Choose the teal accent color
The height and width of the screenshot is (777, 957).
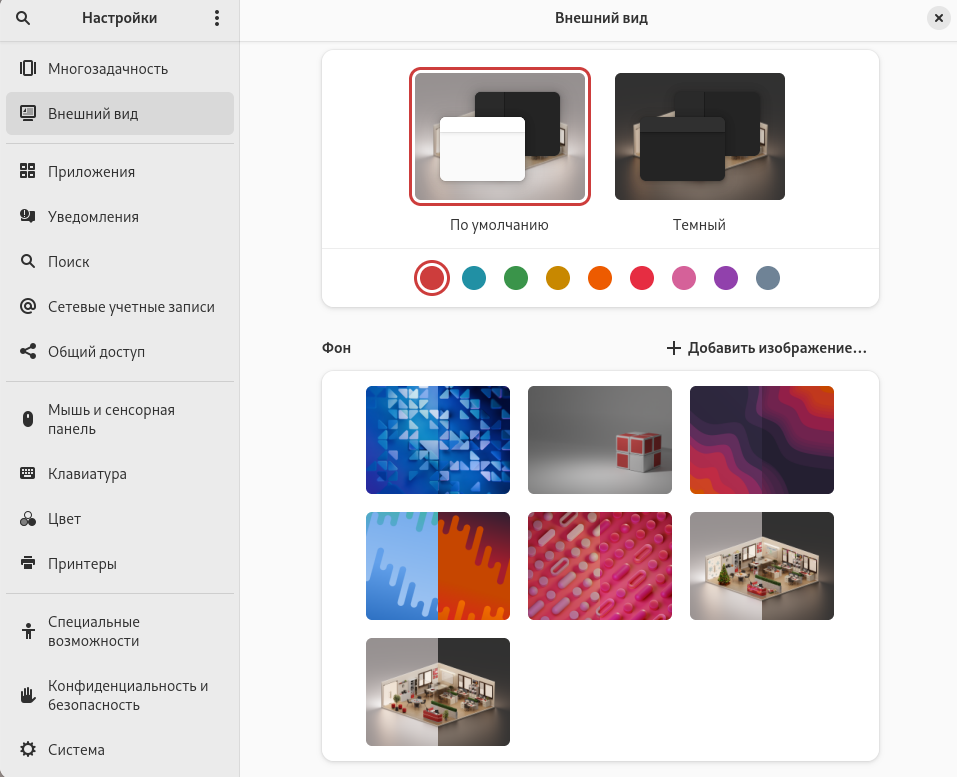tap(474, 278)
